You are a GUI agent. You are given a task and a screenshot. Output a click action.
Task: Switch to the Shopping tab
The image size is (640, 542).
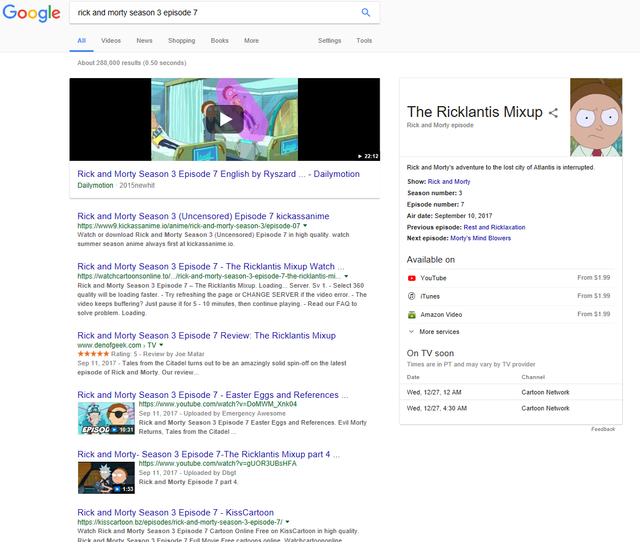click(182, 40)
